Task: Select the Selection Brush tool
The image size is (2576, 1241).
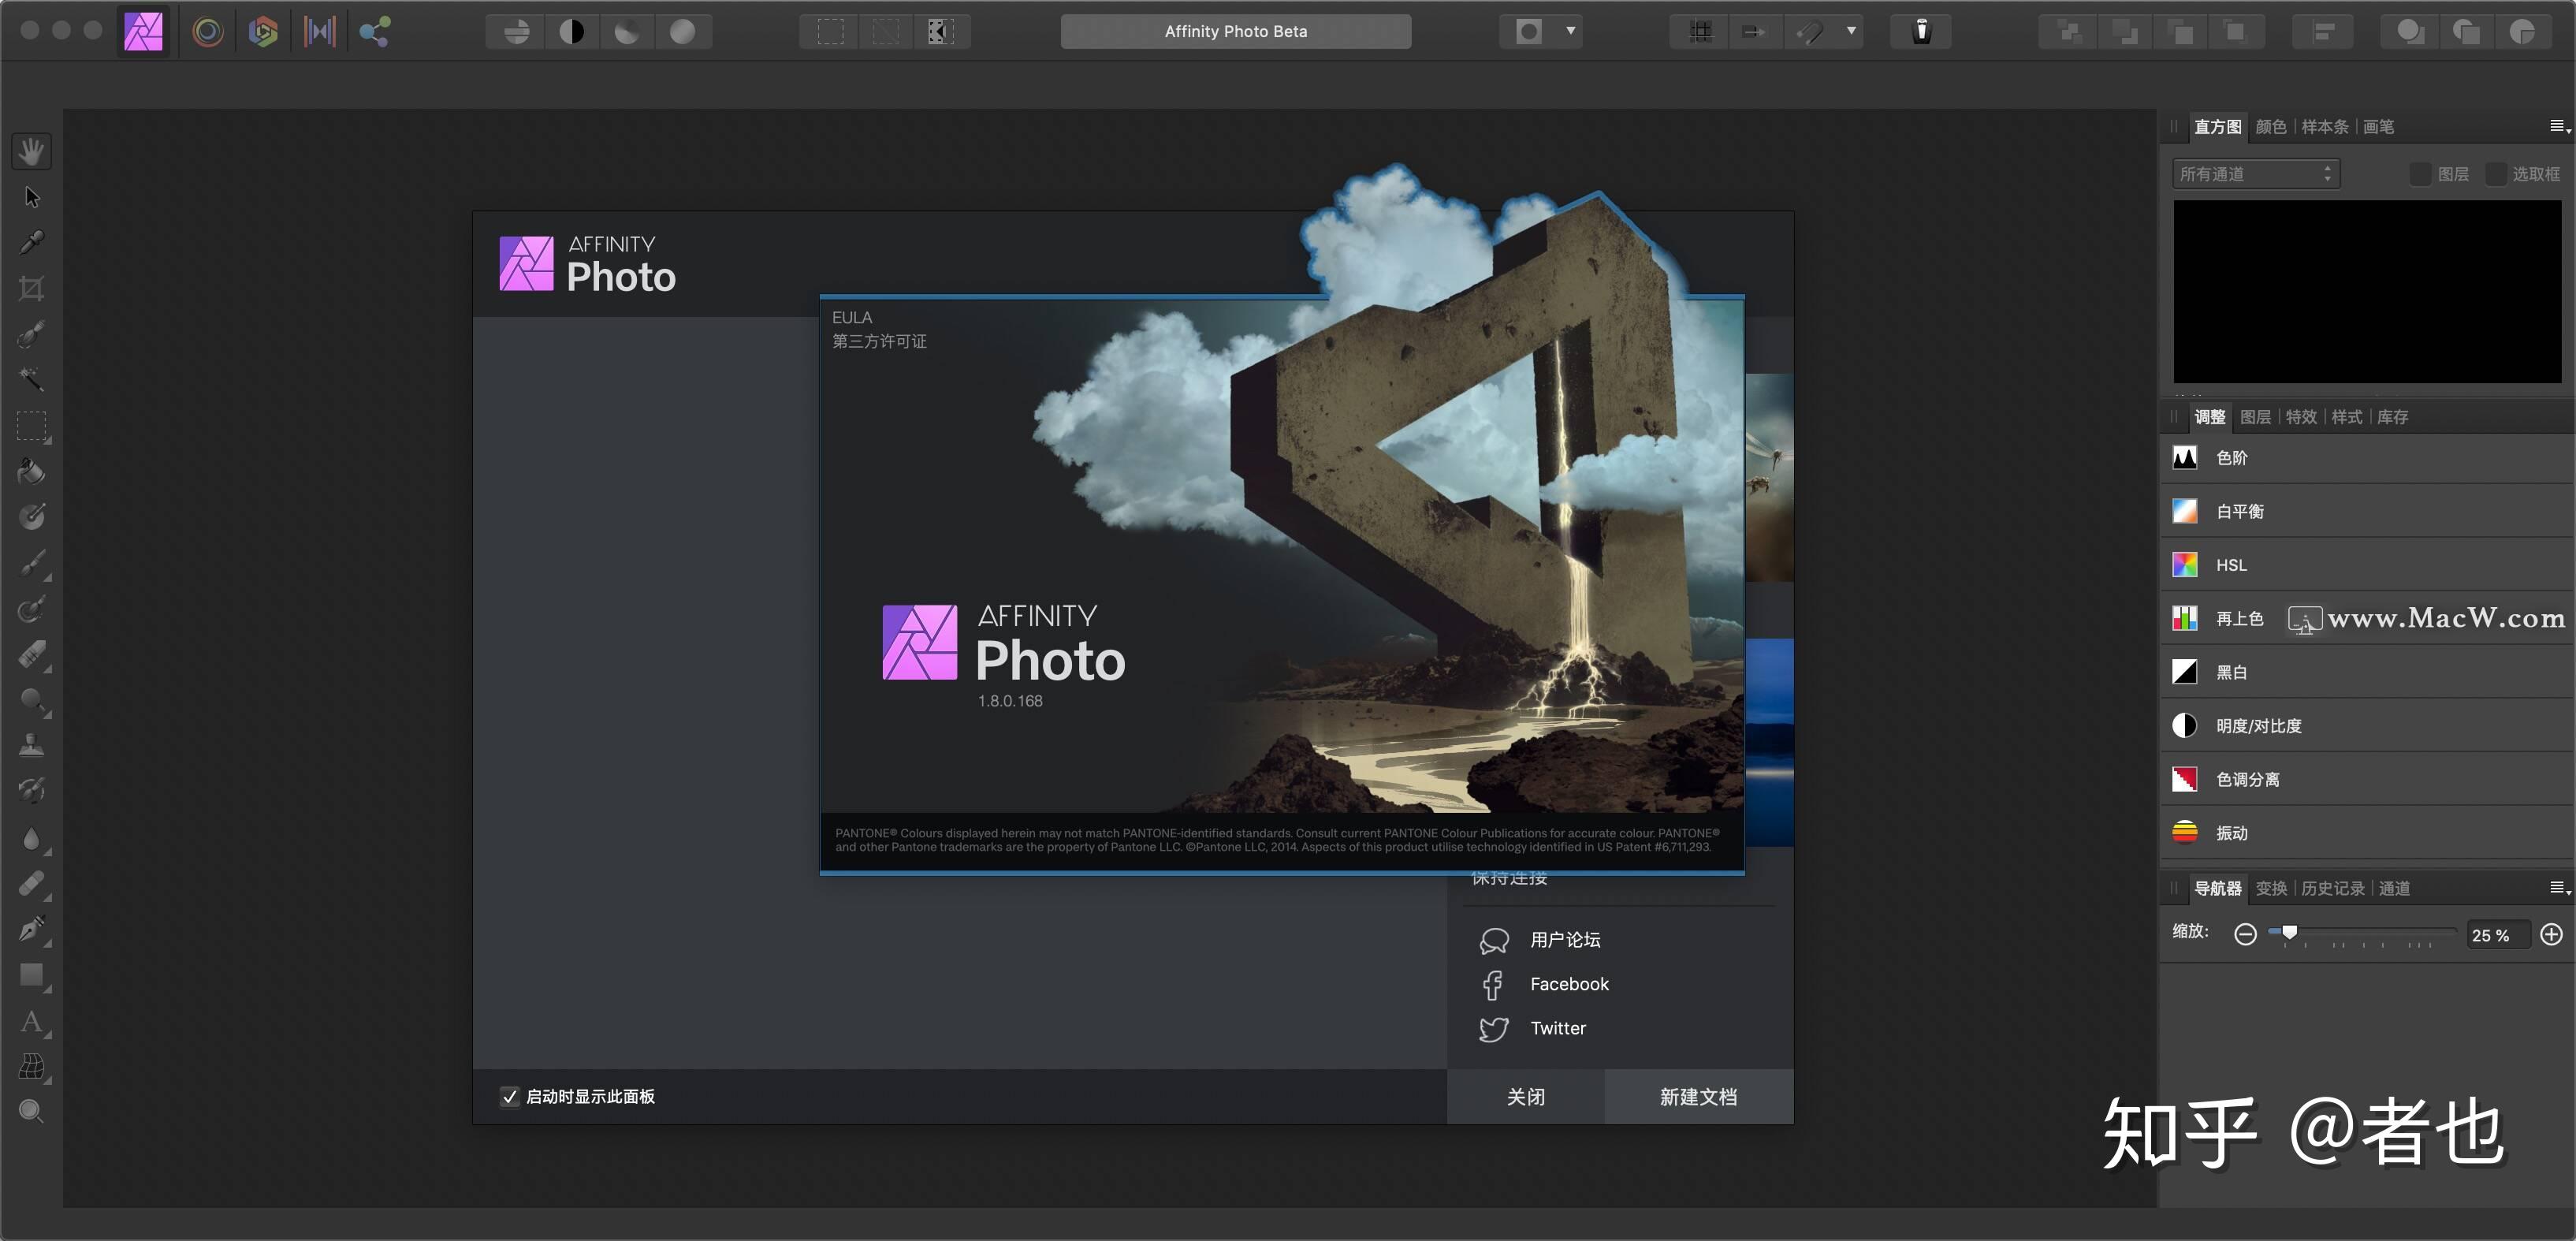Action: (x=31, y=334)
